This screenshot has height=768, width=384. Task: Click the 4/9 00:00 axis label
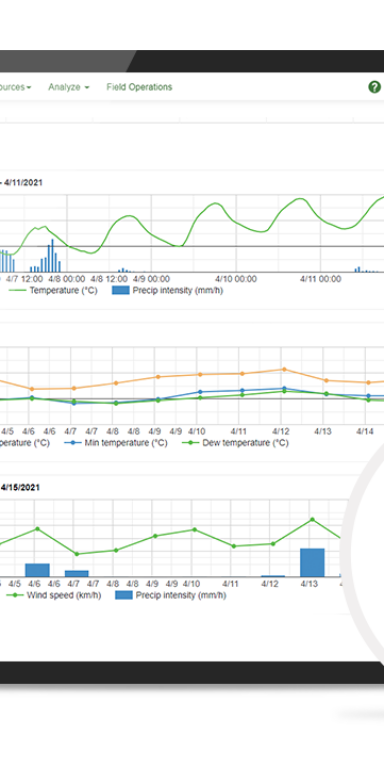coord(152,279)
